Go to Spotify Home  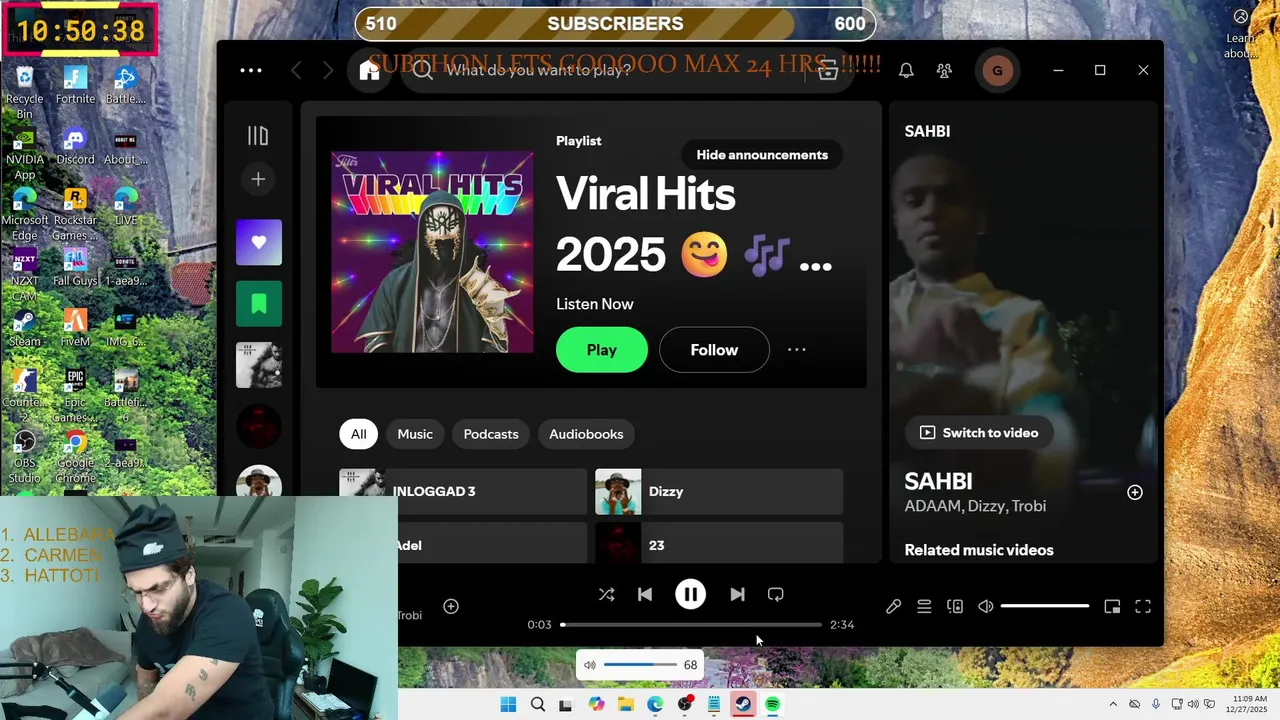(x=370, y=70)
